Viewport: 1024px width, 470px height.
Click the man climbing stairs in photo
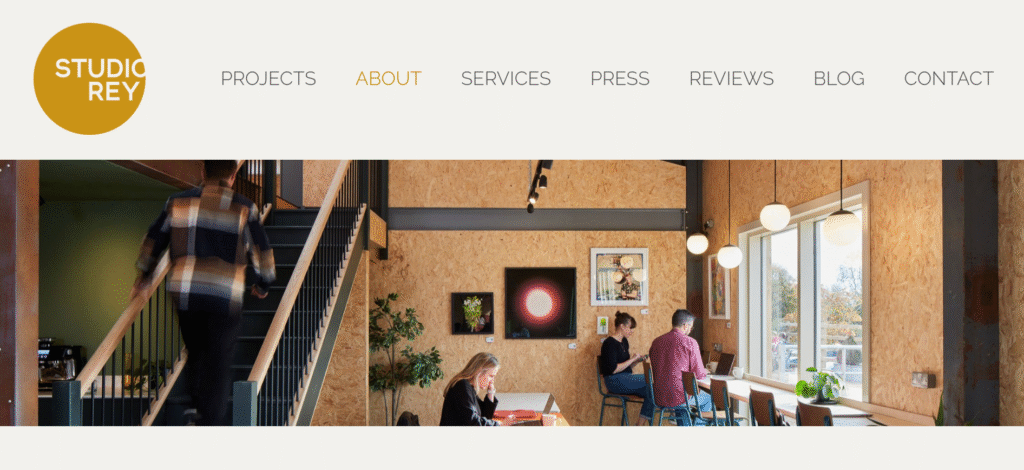(206, 287)
